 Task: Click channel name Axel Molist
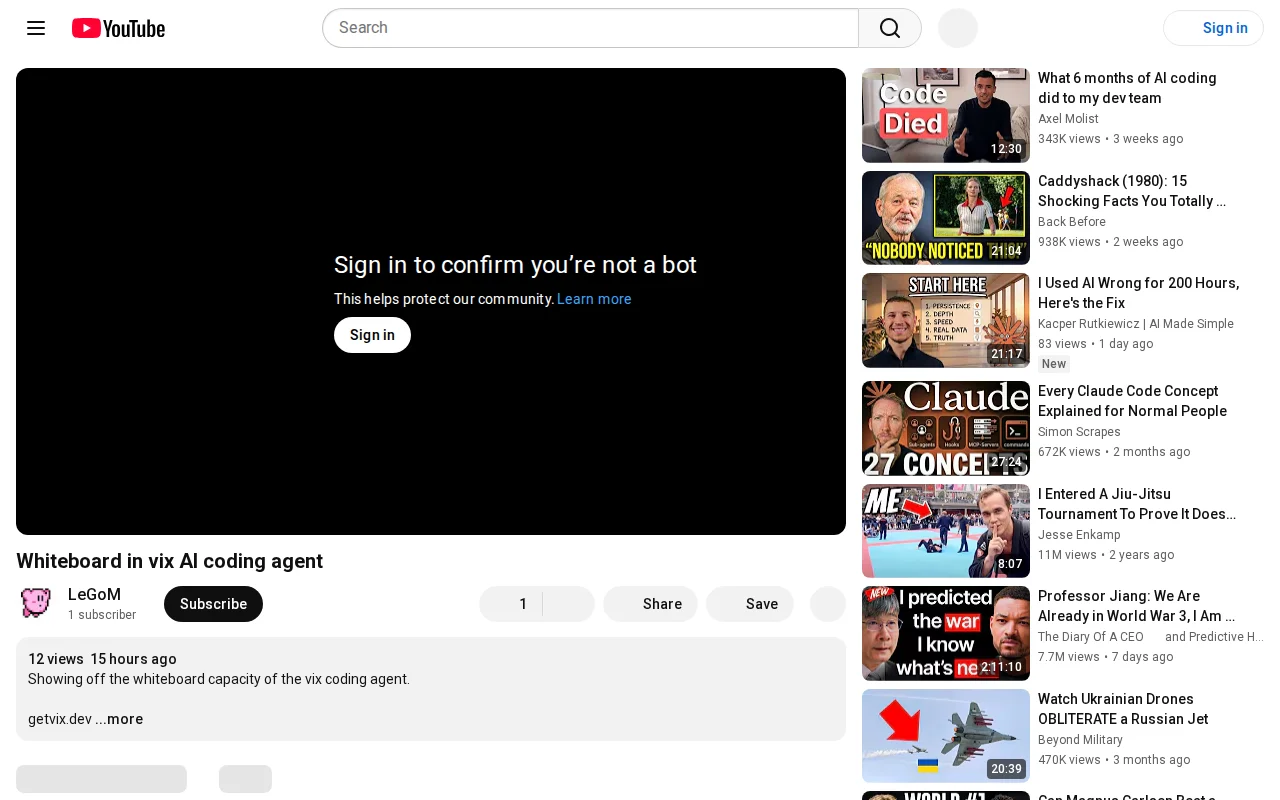click(1068, 119)
